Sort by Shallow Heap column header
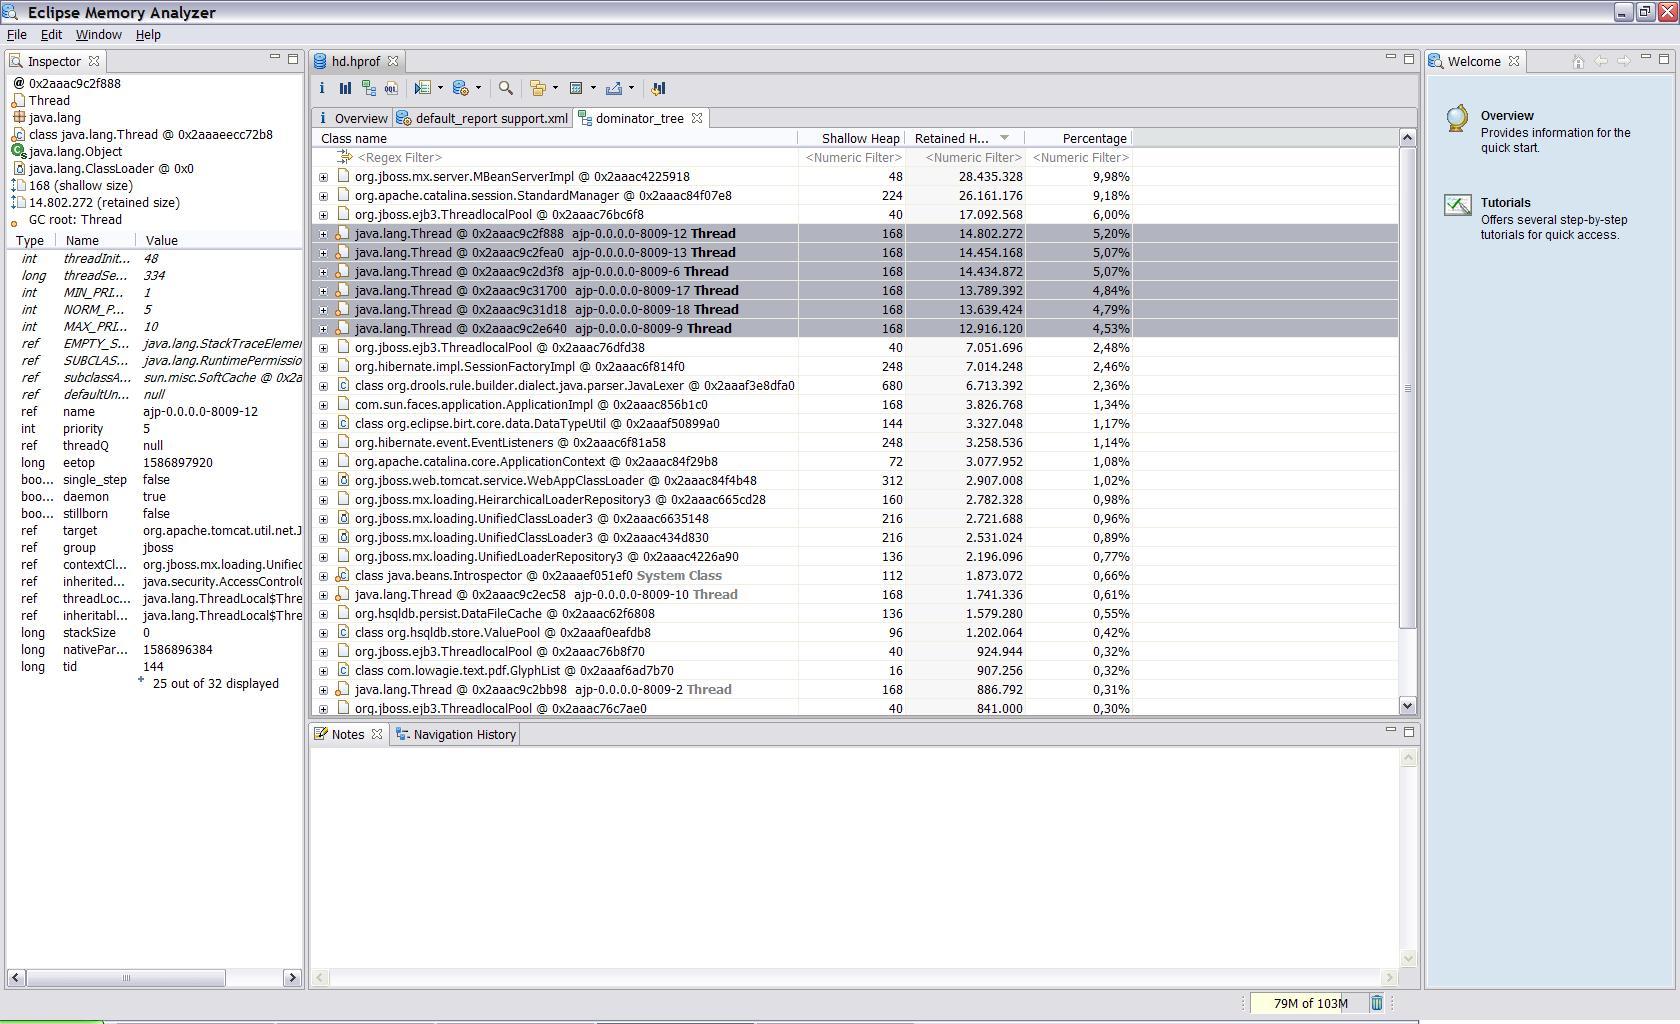The image size is (1680, 1024). click(852, 138)
